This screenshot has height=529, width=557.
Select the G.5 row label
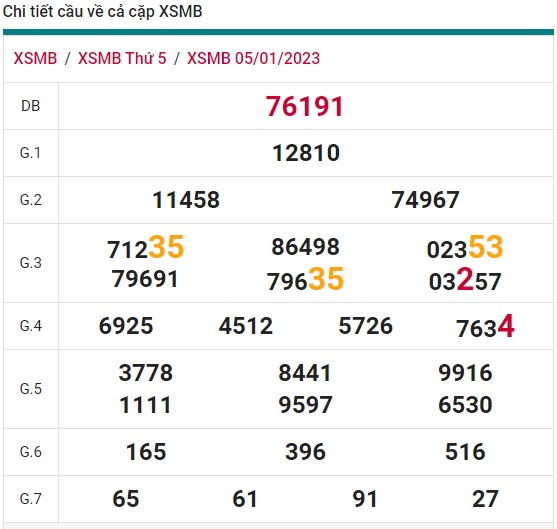click(31, 389)
